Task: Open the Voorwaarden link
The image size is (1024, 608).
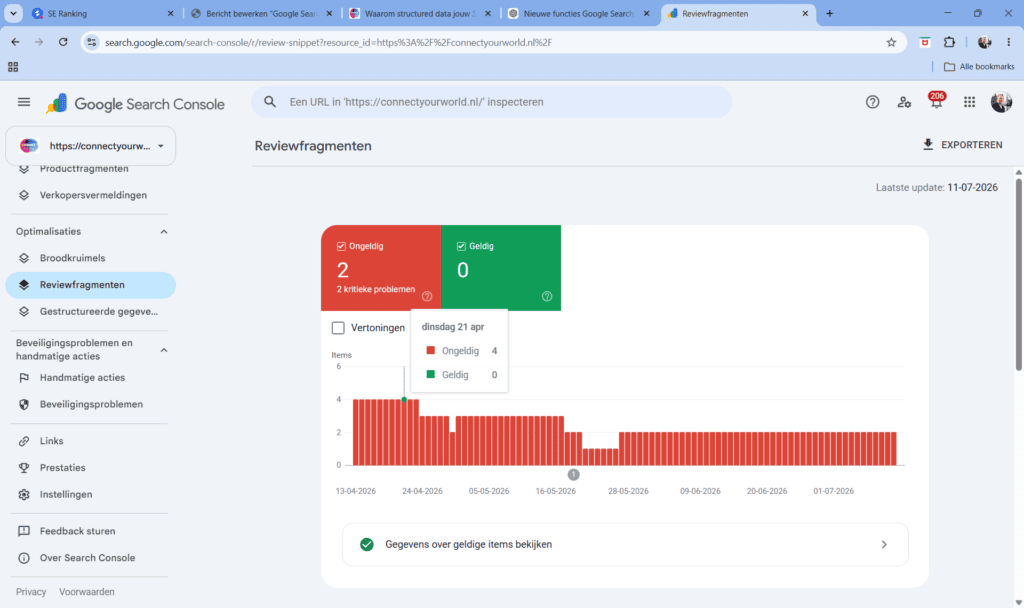Action: [87, 592]
